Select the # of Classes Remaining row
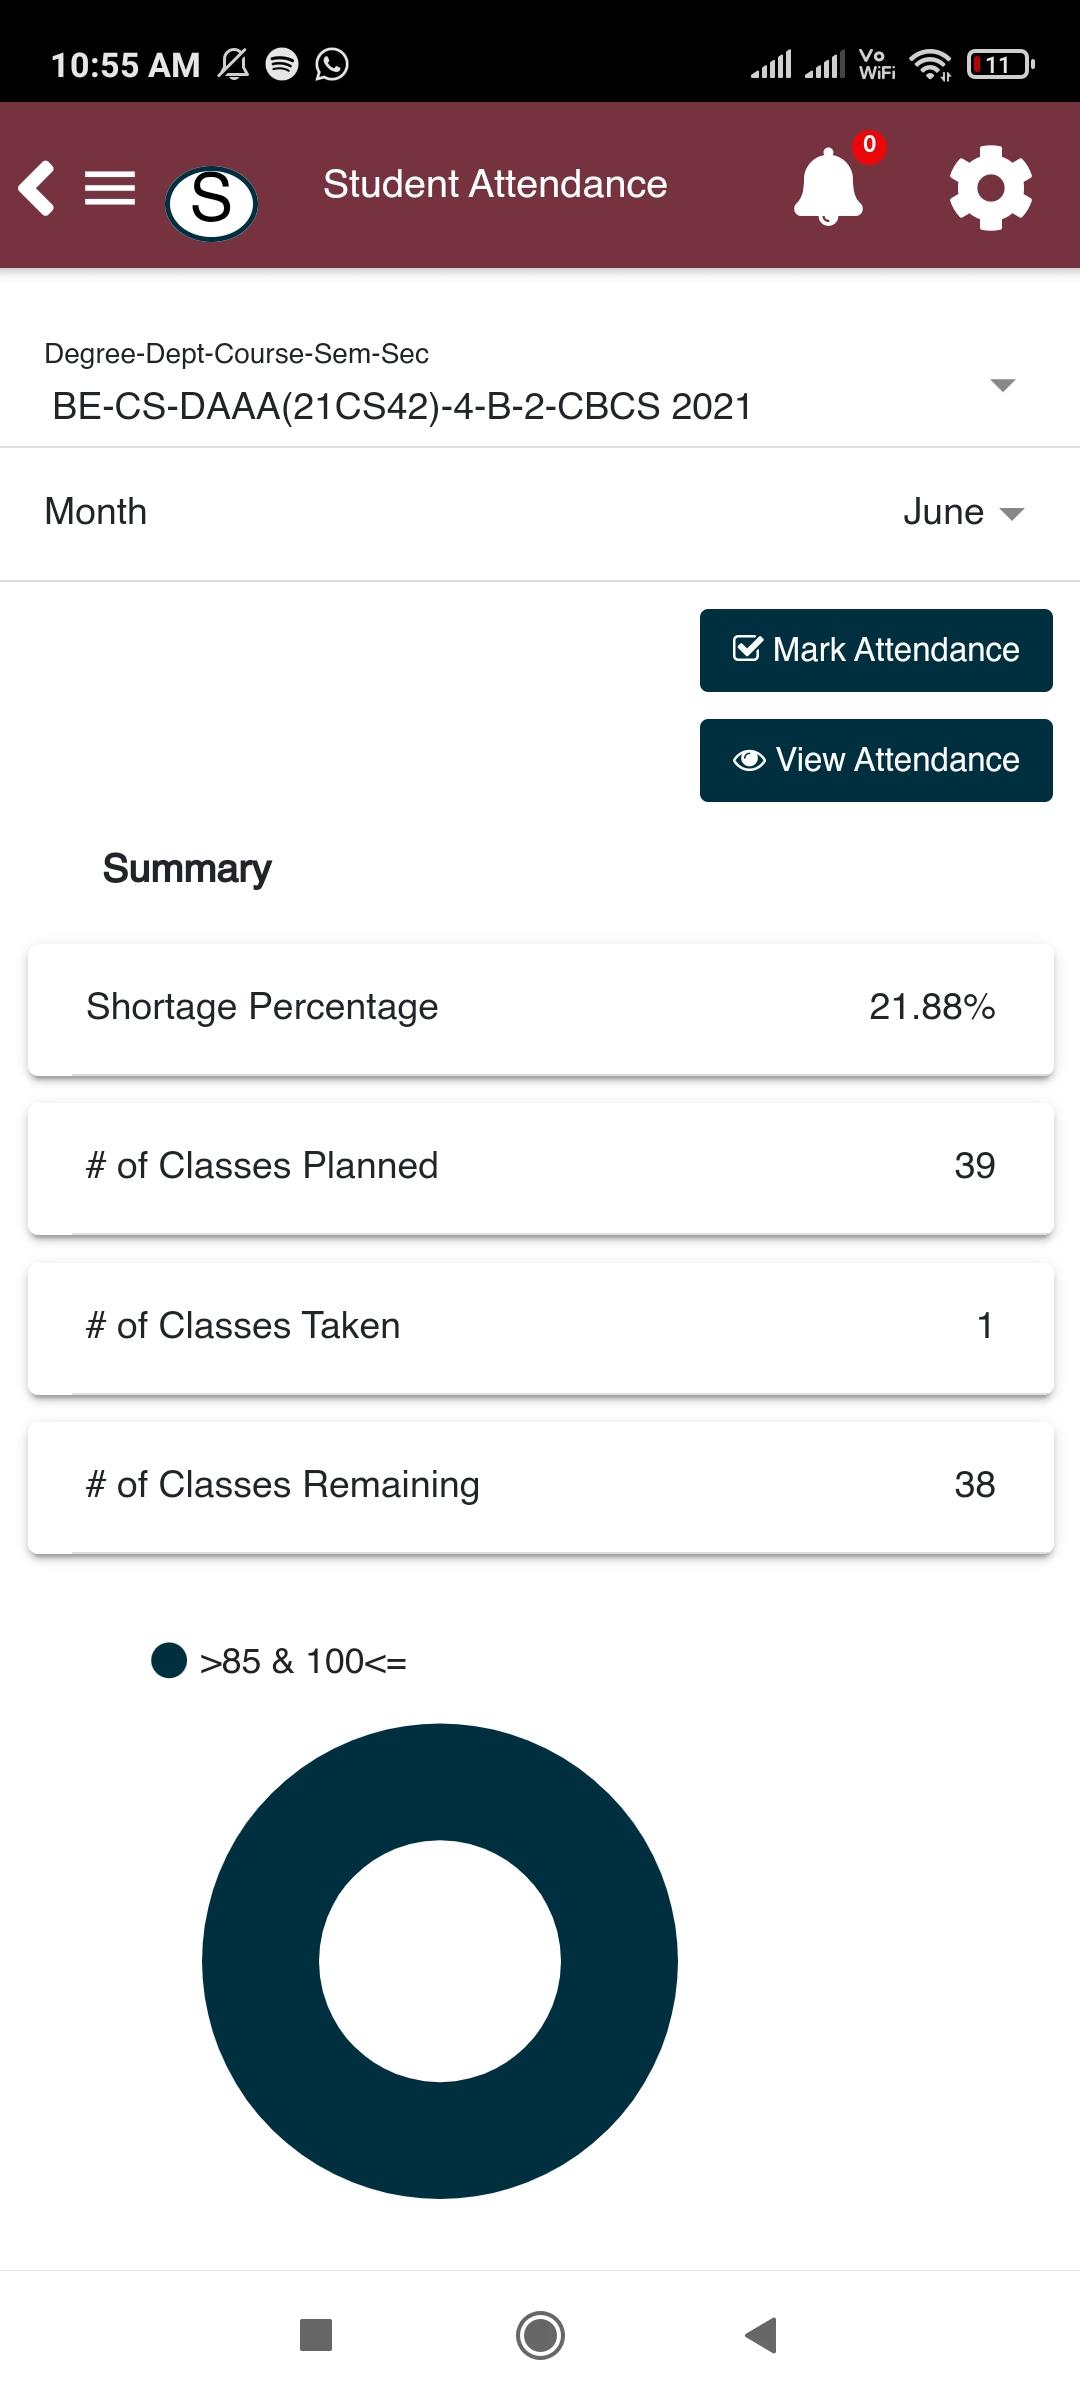 [x=541, y=1487]
